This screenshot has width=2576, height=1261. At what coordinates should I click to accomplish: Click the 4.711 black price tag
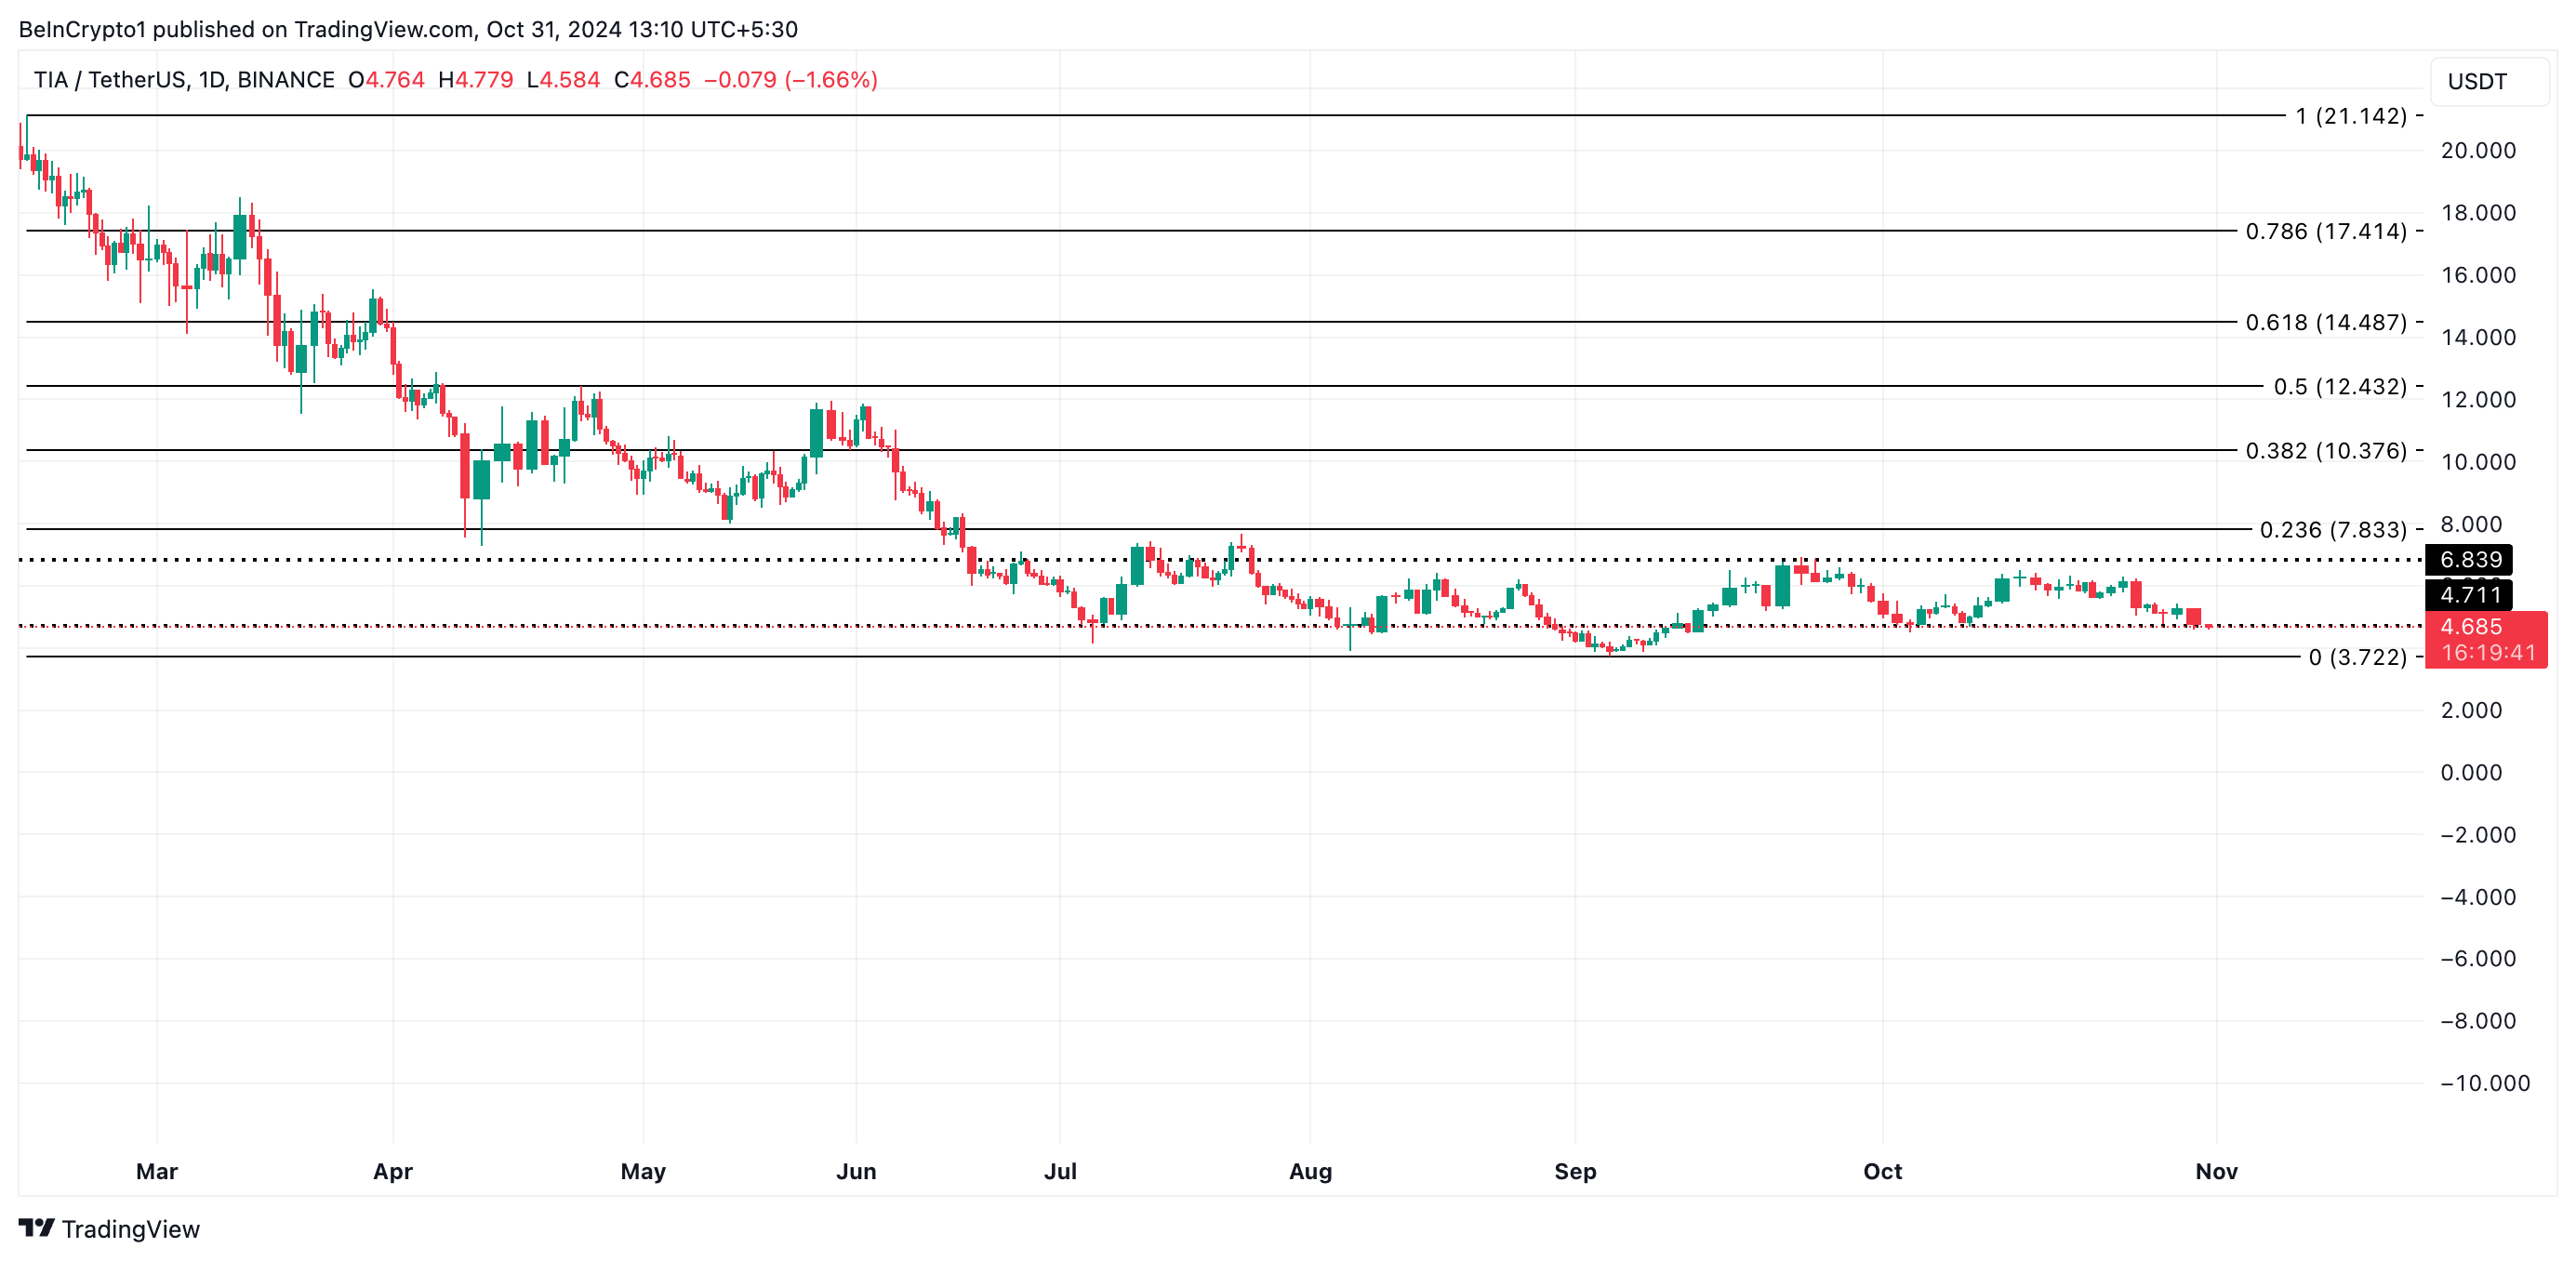(x=2469, y=595)
